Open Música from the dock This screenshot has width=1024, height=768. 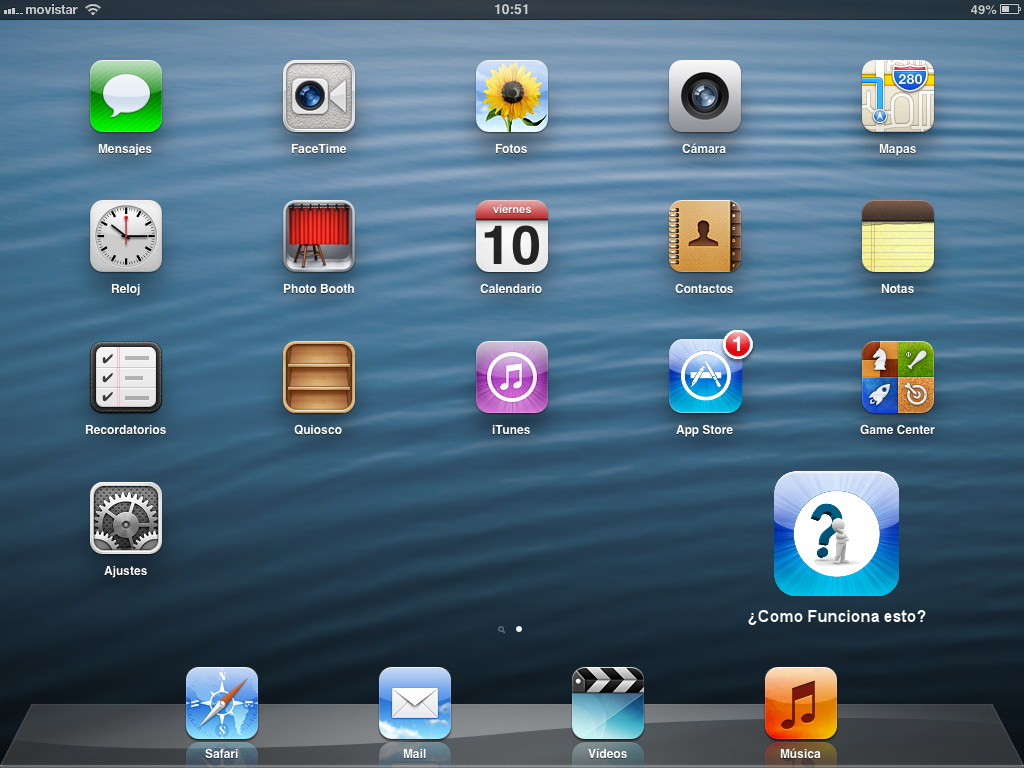pyautogui.click(x=801, y=703)
